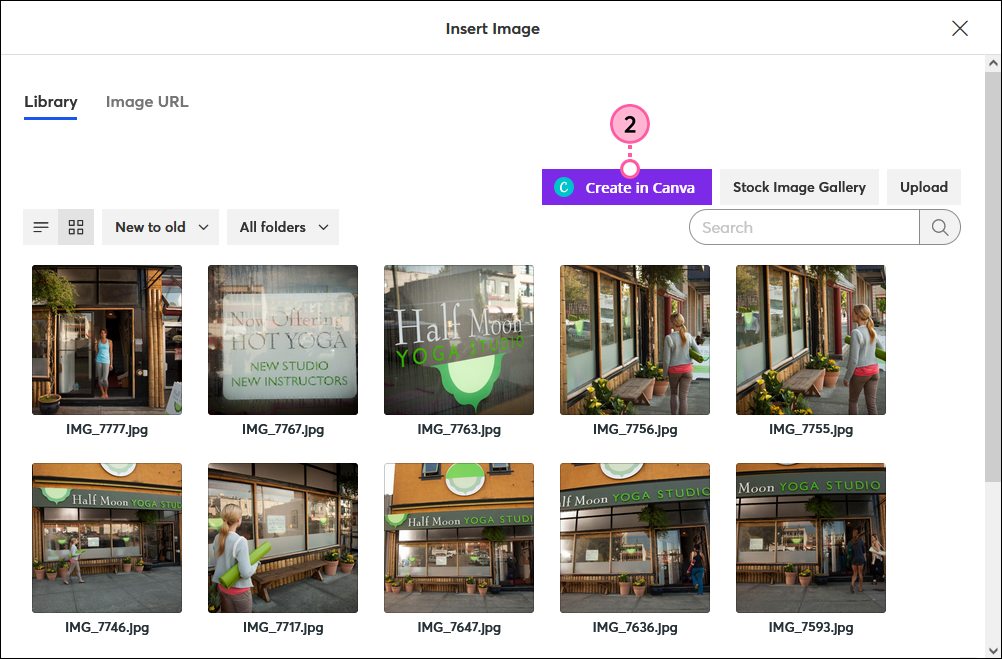The width and height of the screenshot is (1002, 659).
Task: Switch to grid view layout
Action: 76,227
